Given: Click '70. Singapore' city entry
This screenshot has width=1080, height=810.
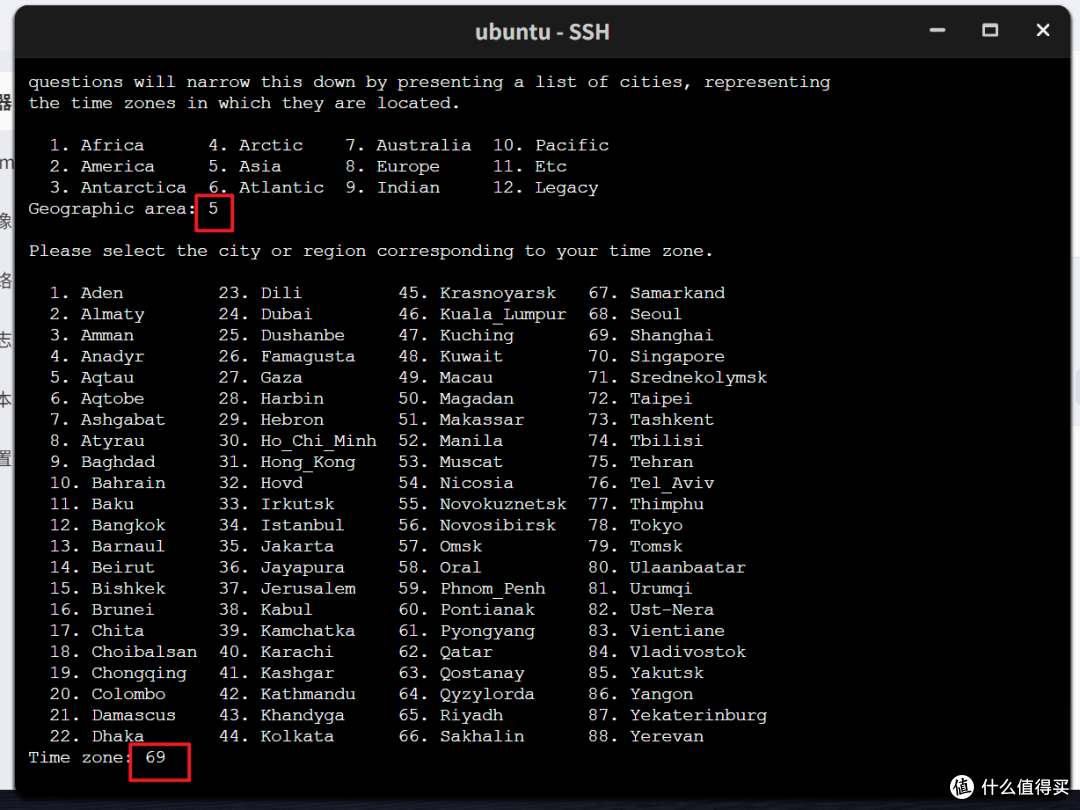Looking at the screenshot, I should click(656, 356).
